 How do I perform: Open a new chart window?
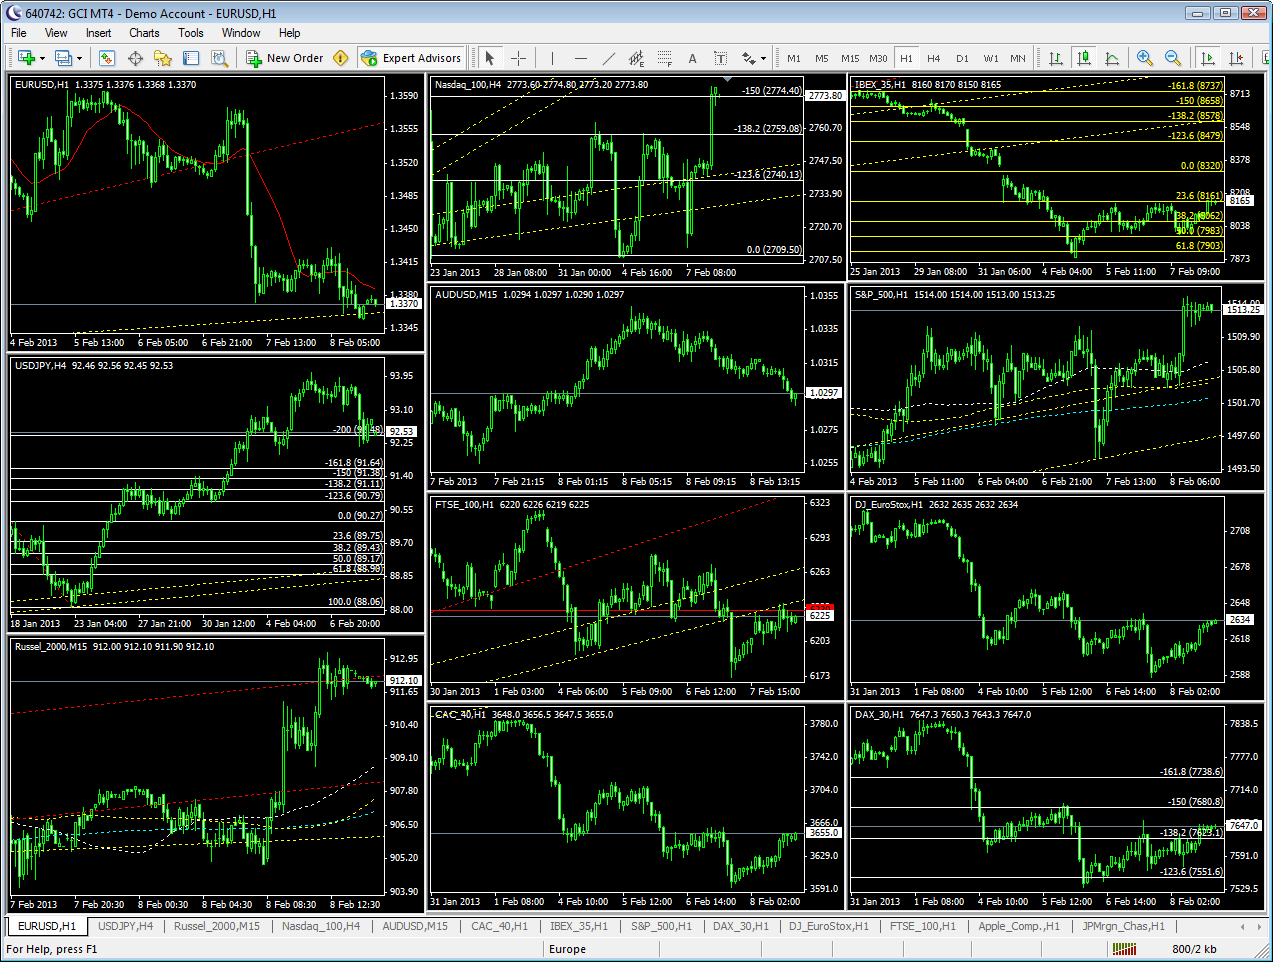[x=26, y=58]
